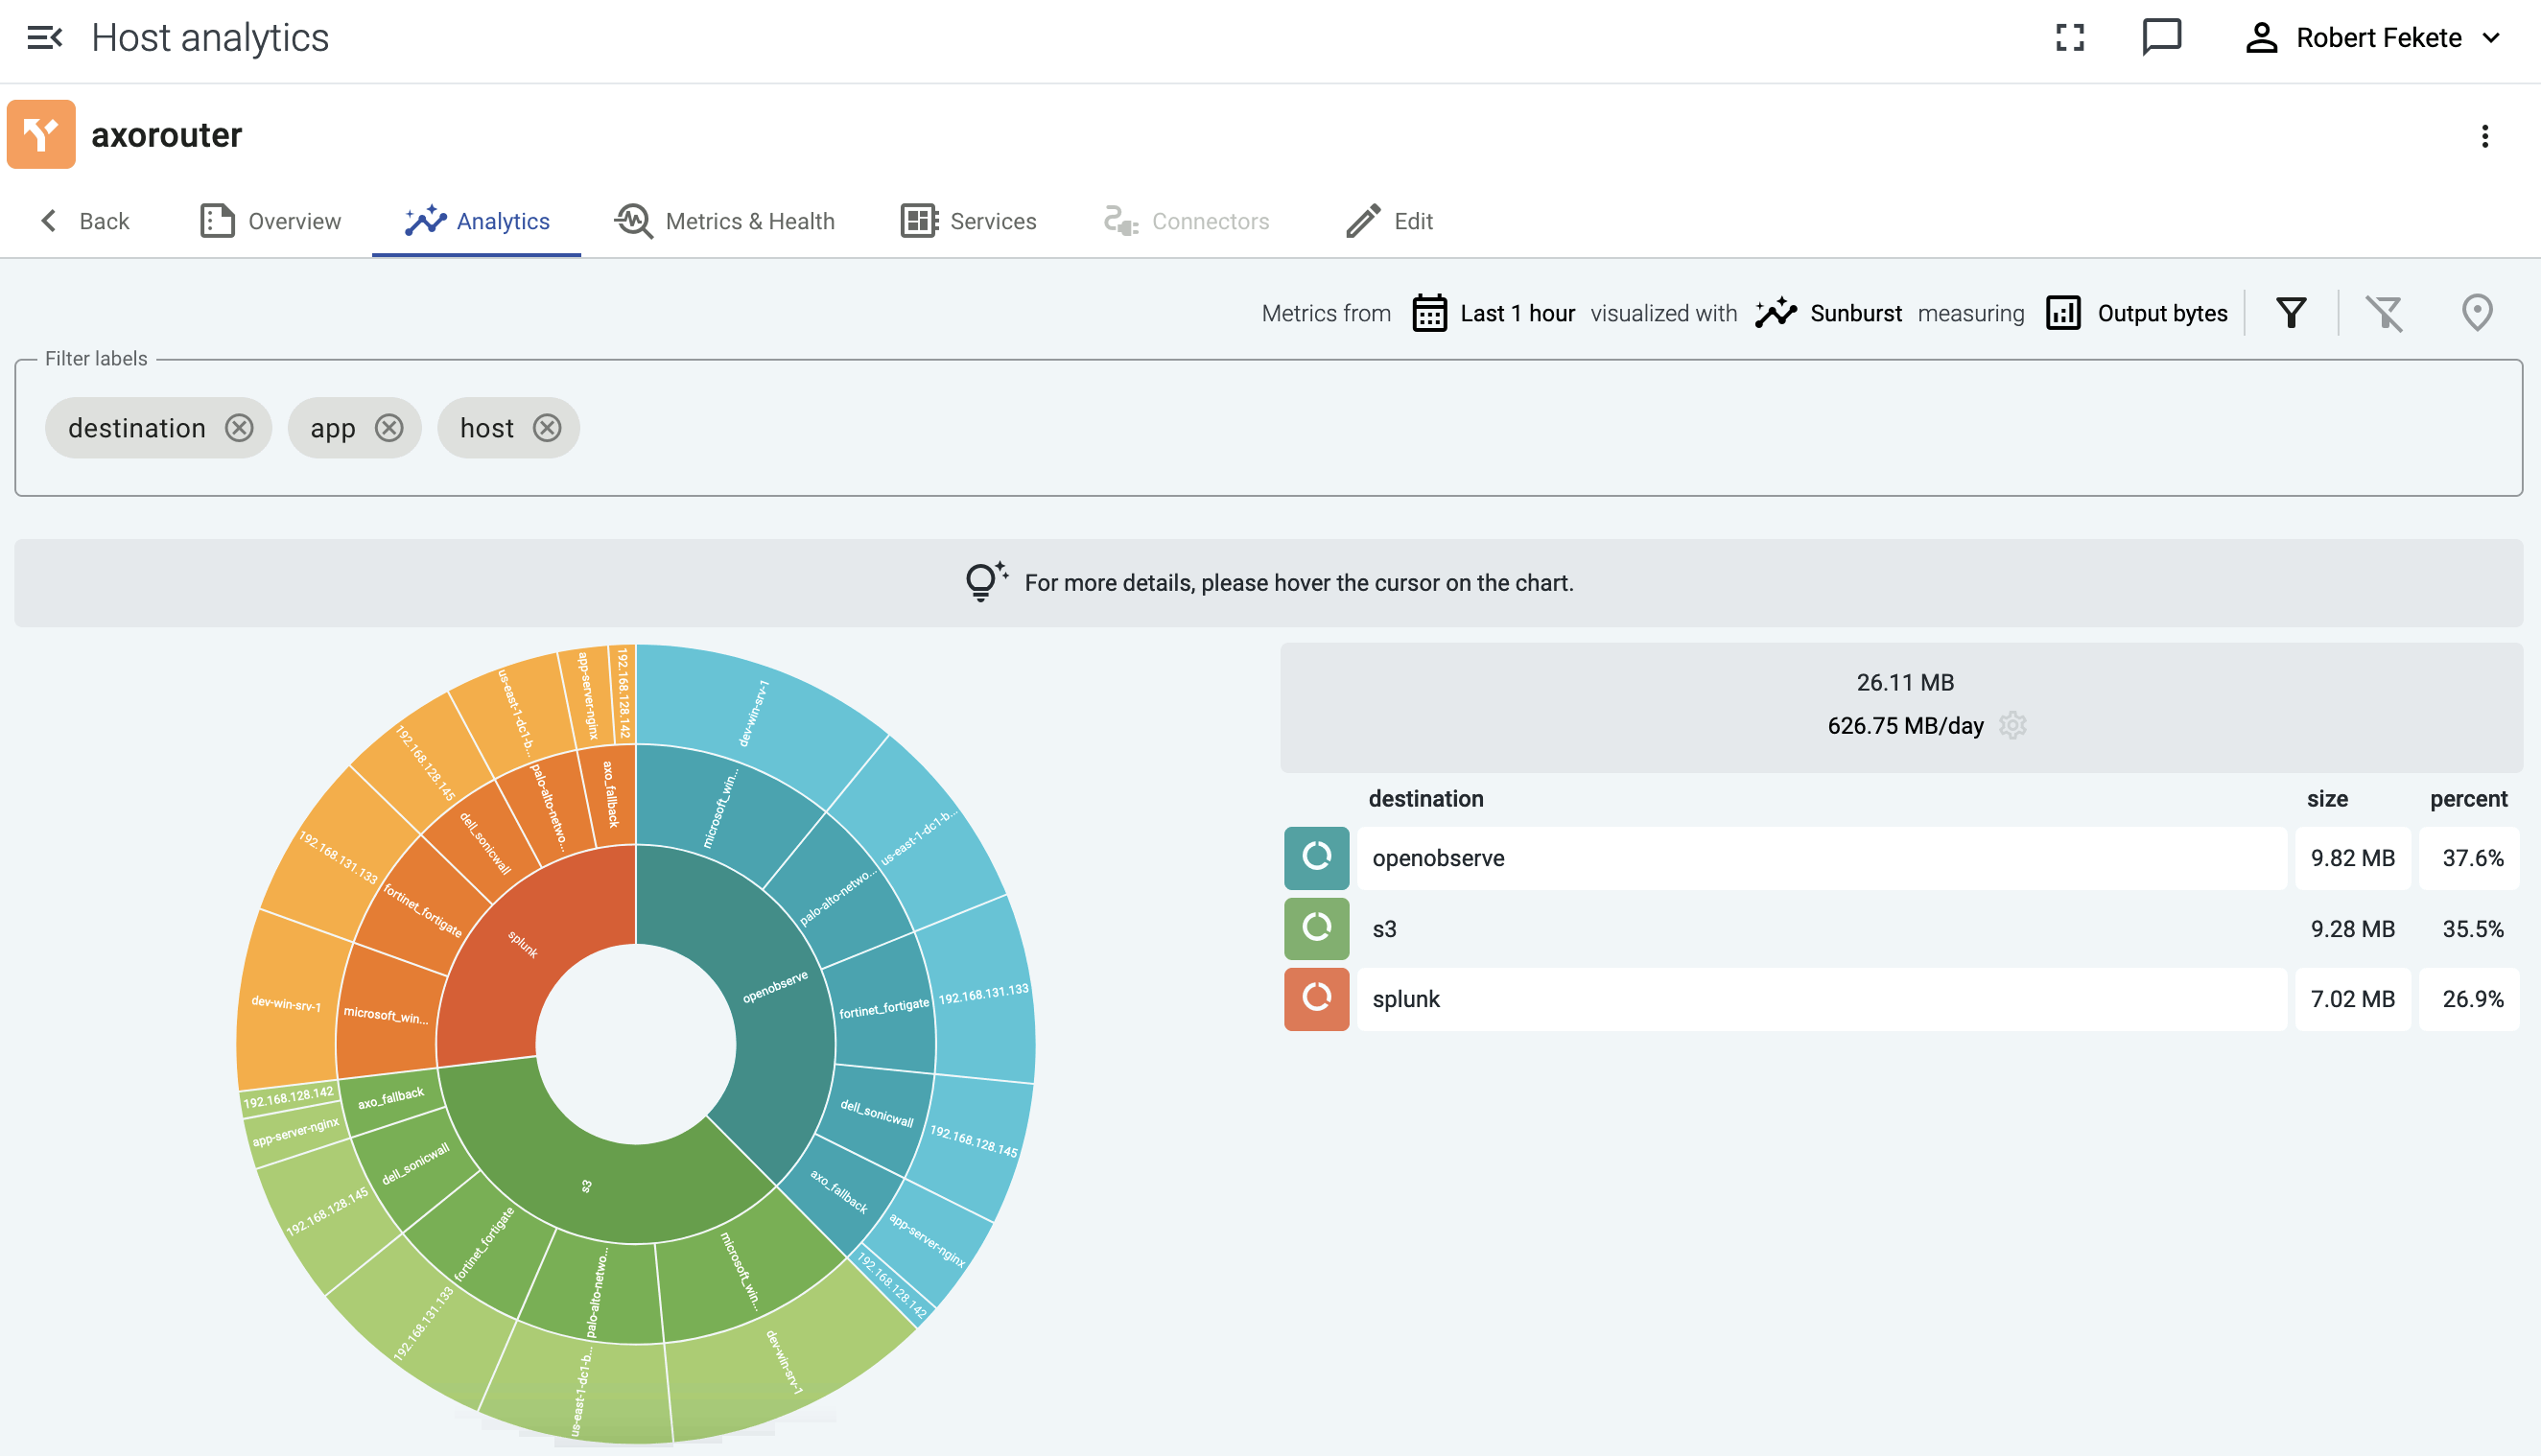Click the location pin icon

point(2476,313)
